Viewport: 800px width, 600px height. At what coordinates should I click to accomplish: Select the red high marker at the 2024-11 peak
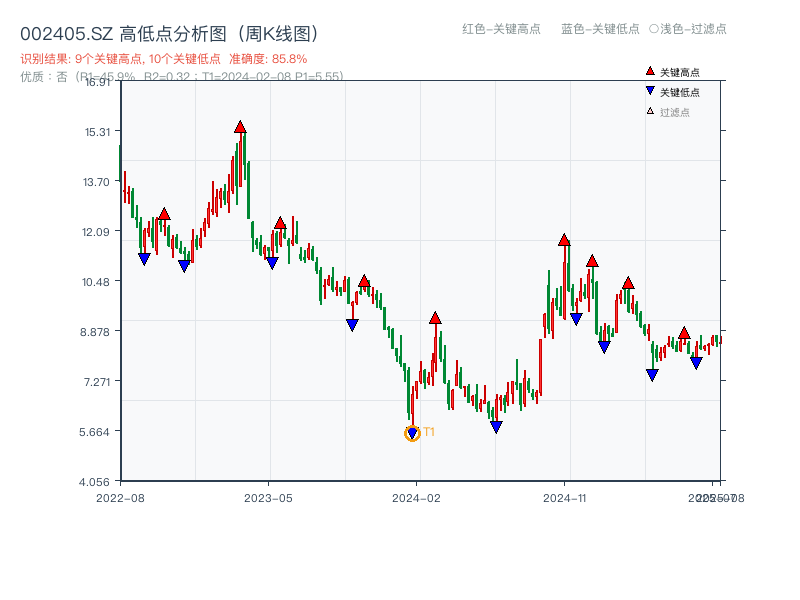564,240
